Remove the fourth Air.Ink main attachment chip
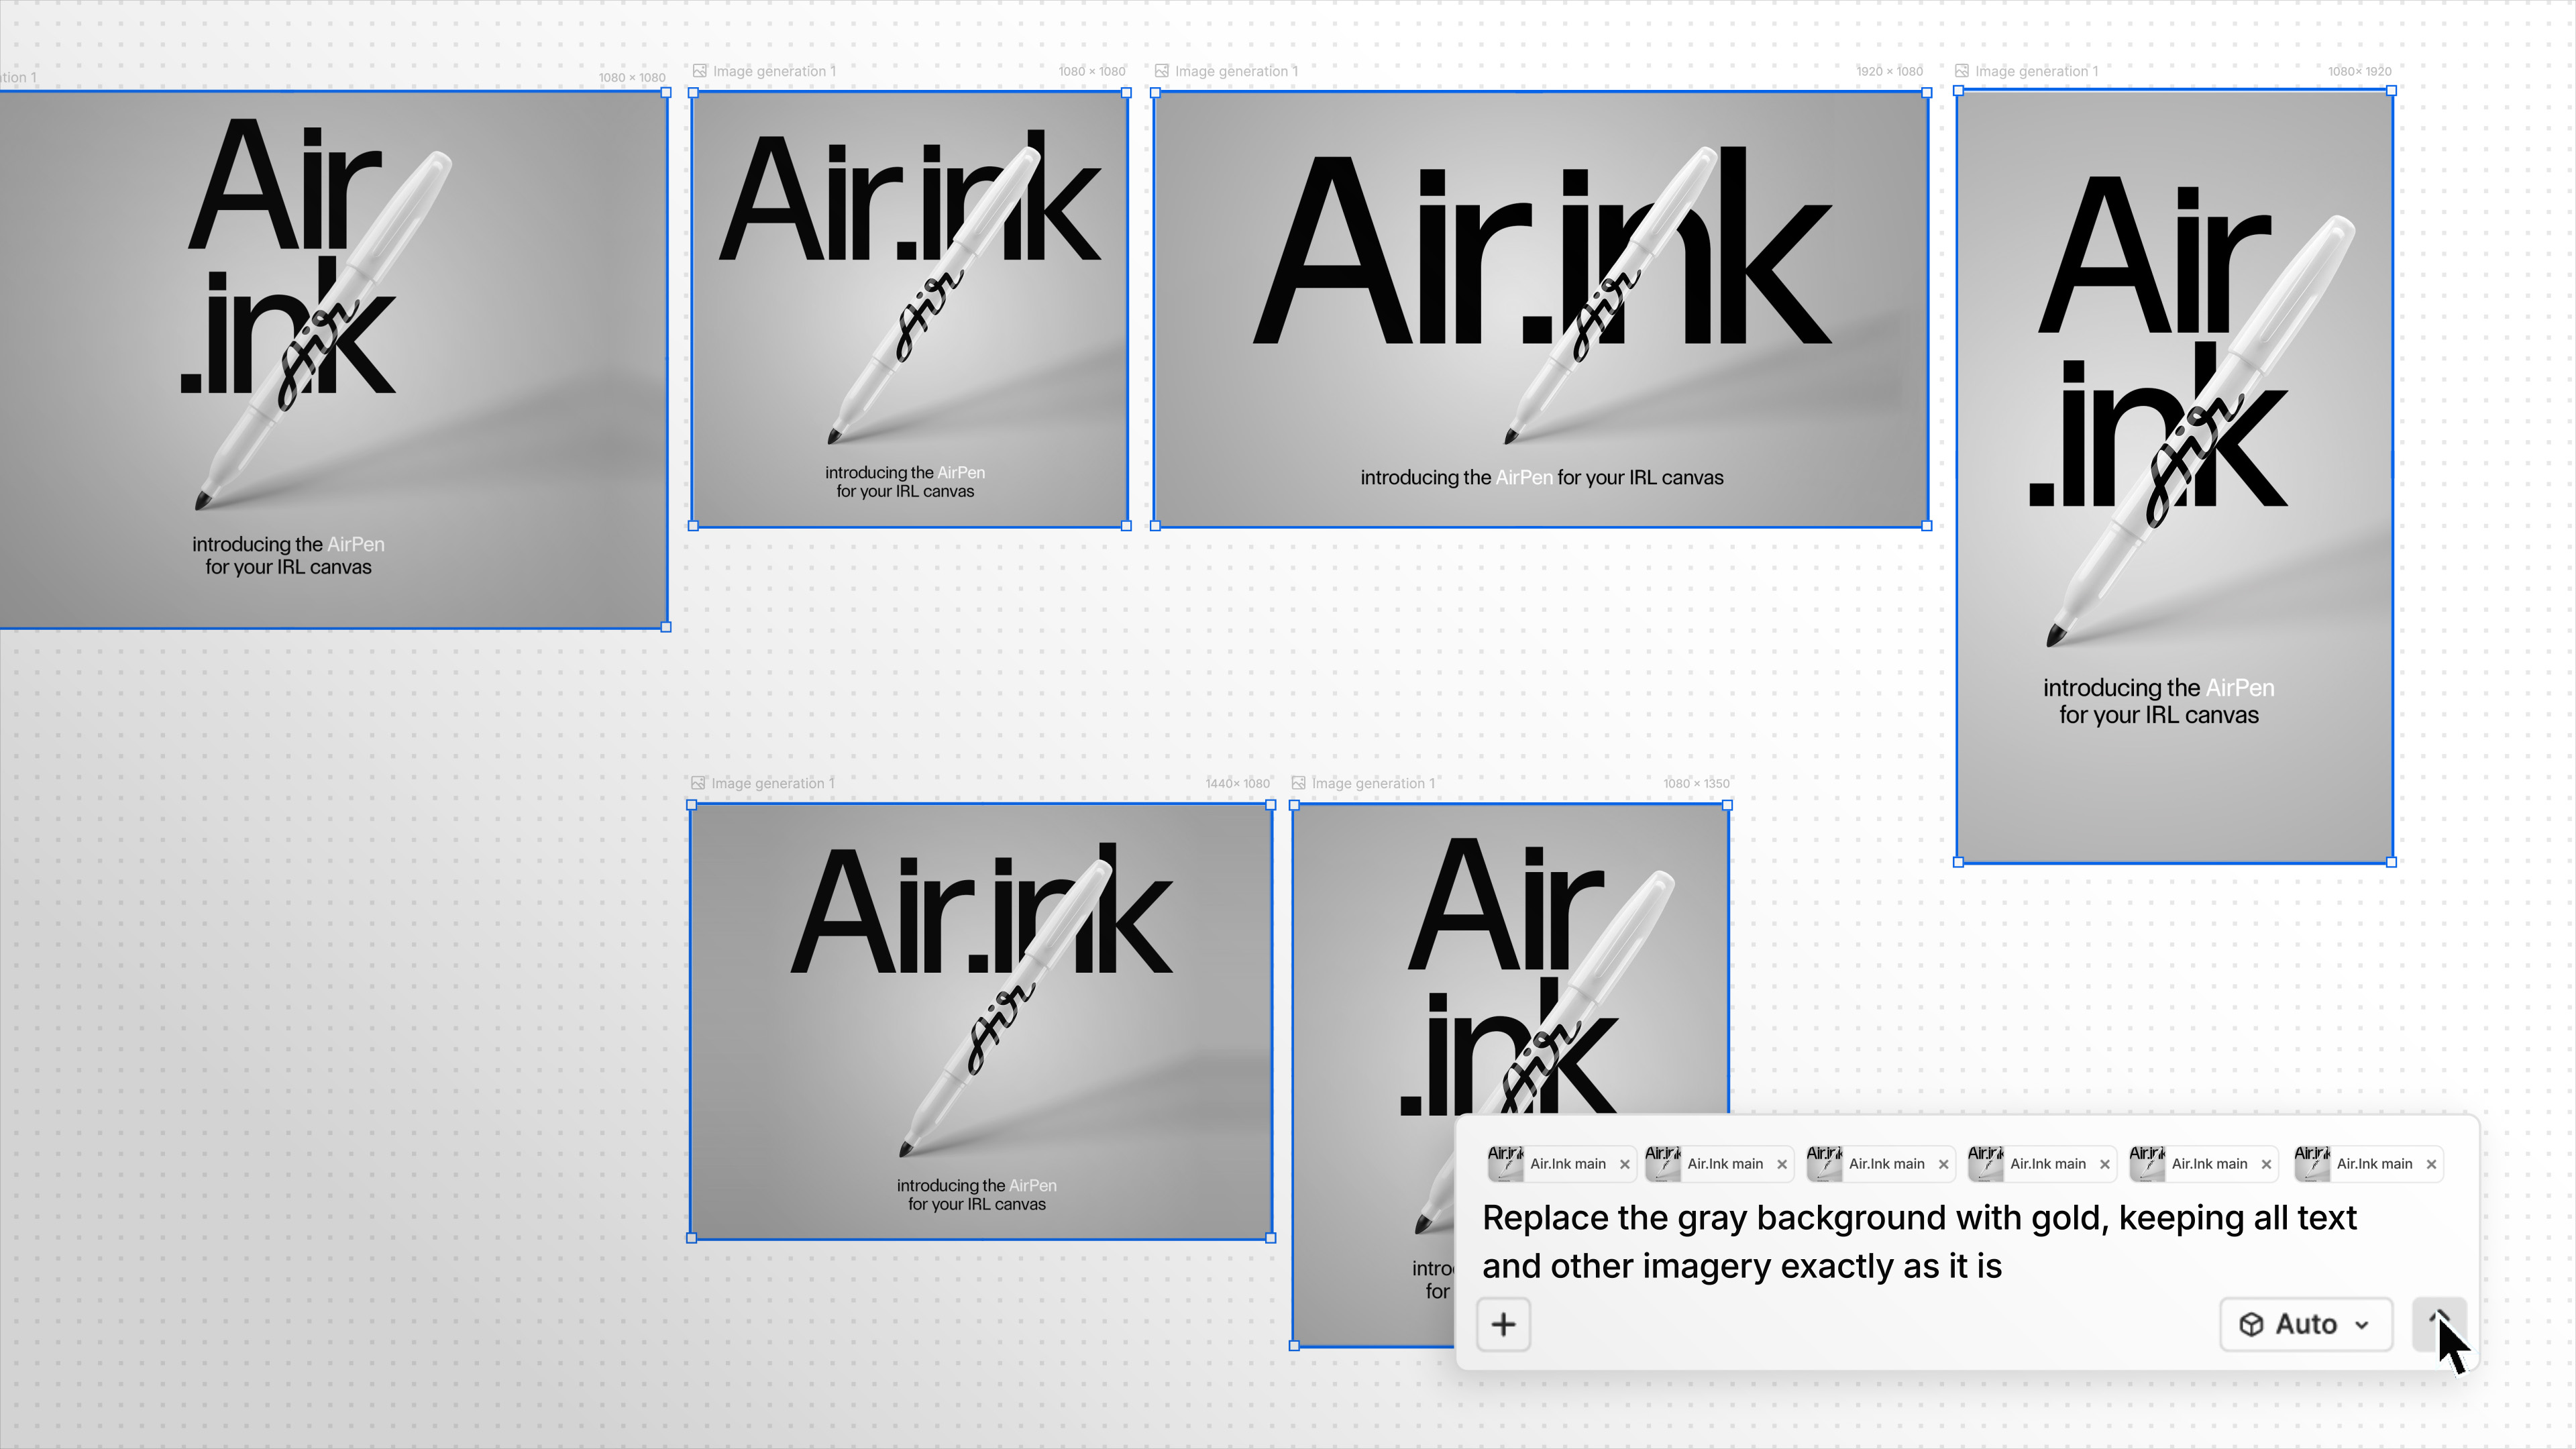This screenshot has height=1449, width=2576. 2105,1164
